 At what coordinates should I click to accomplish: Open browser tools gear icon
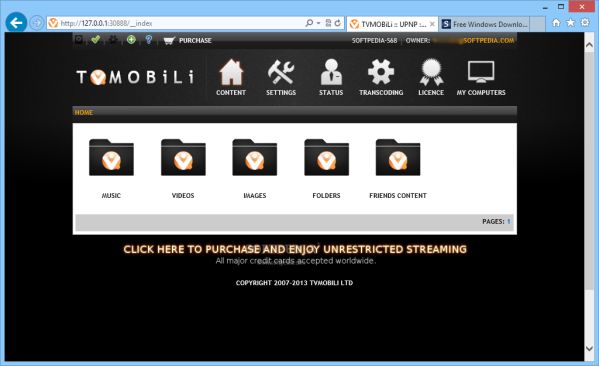[585, 23]
